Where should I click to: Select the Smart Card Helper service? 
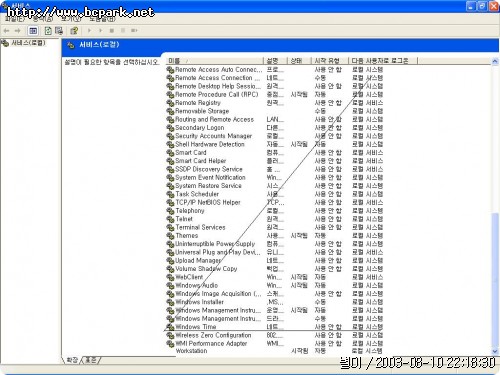tap(275, 161)
